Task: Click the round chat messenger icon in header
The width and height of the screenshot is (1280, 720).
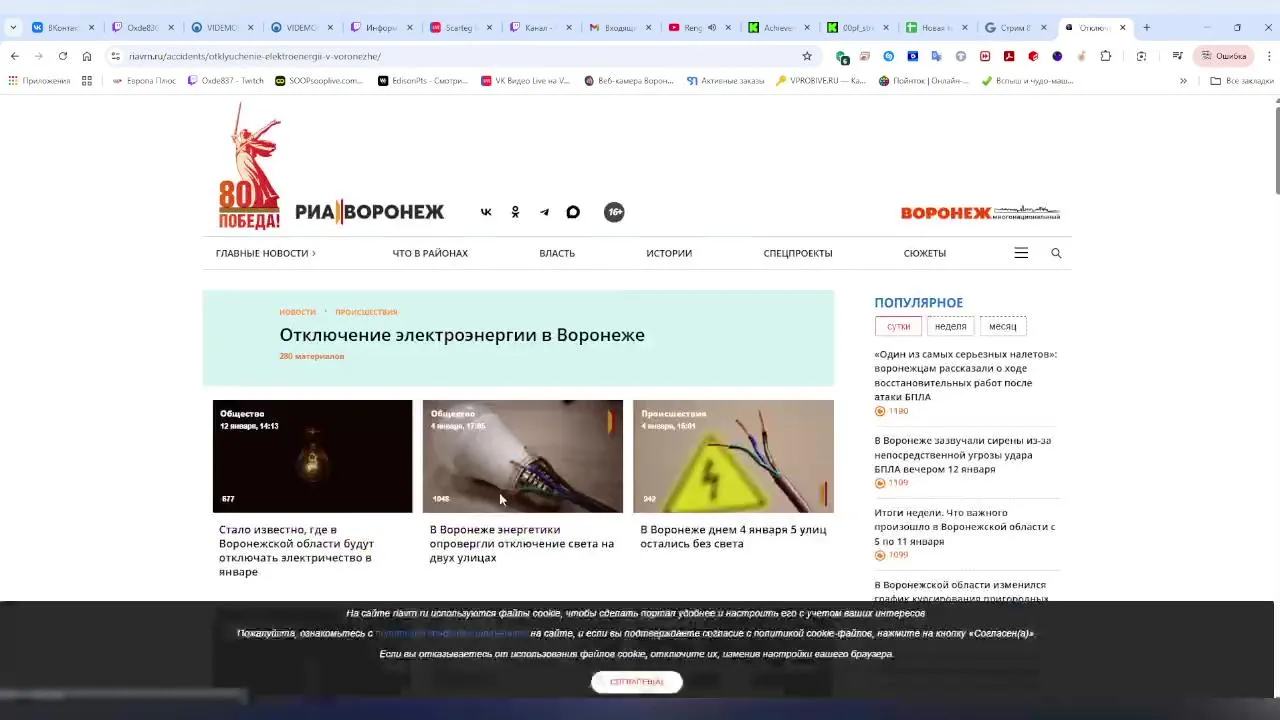Action: (573, 212)
